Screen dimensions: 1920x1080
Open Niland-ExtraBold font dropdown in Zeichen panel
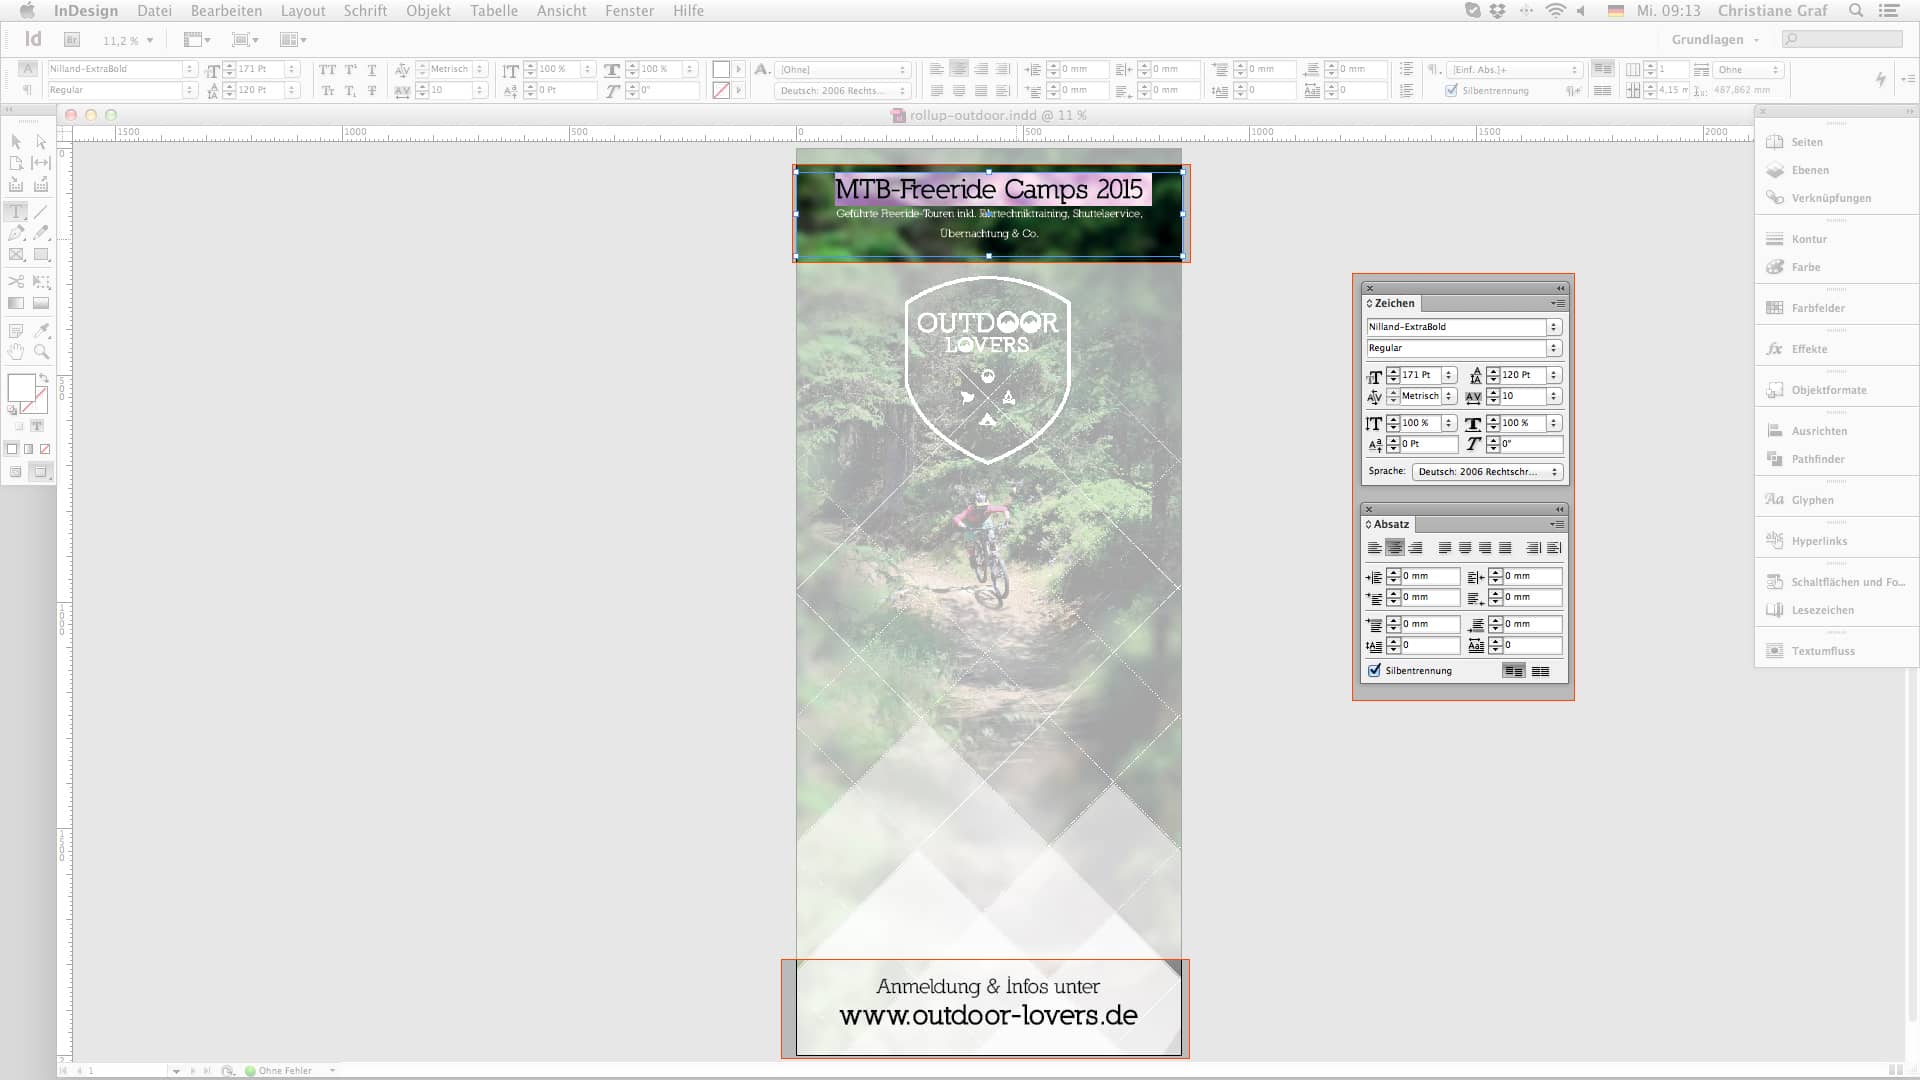[x=1553, y=327]
